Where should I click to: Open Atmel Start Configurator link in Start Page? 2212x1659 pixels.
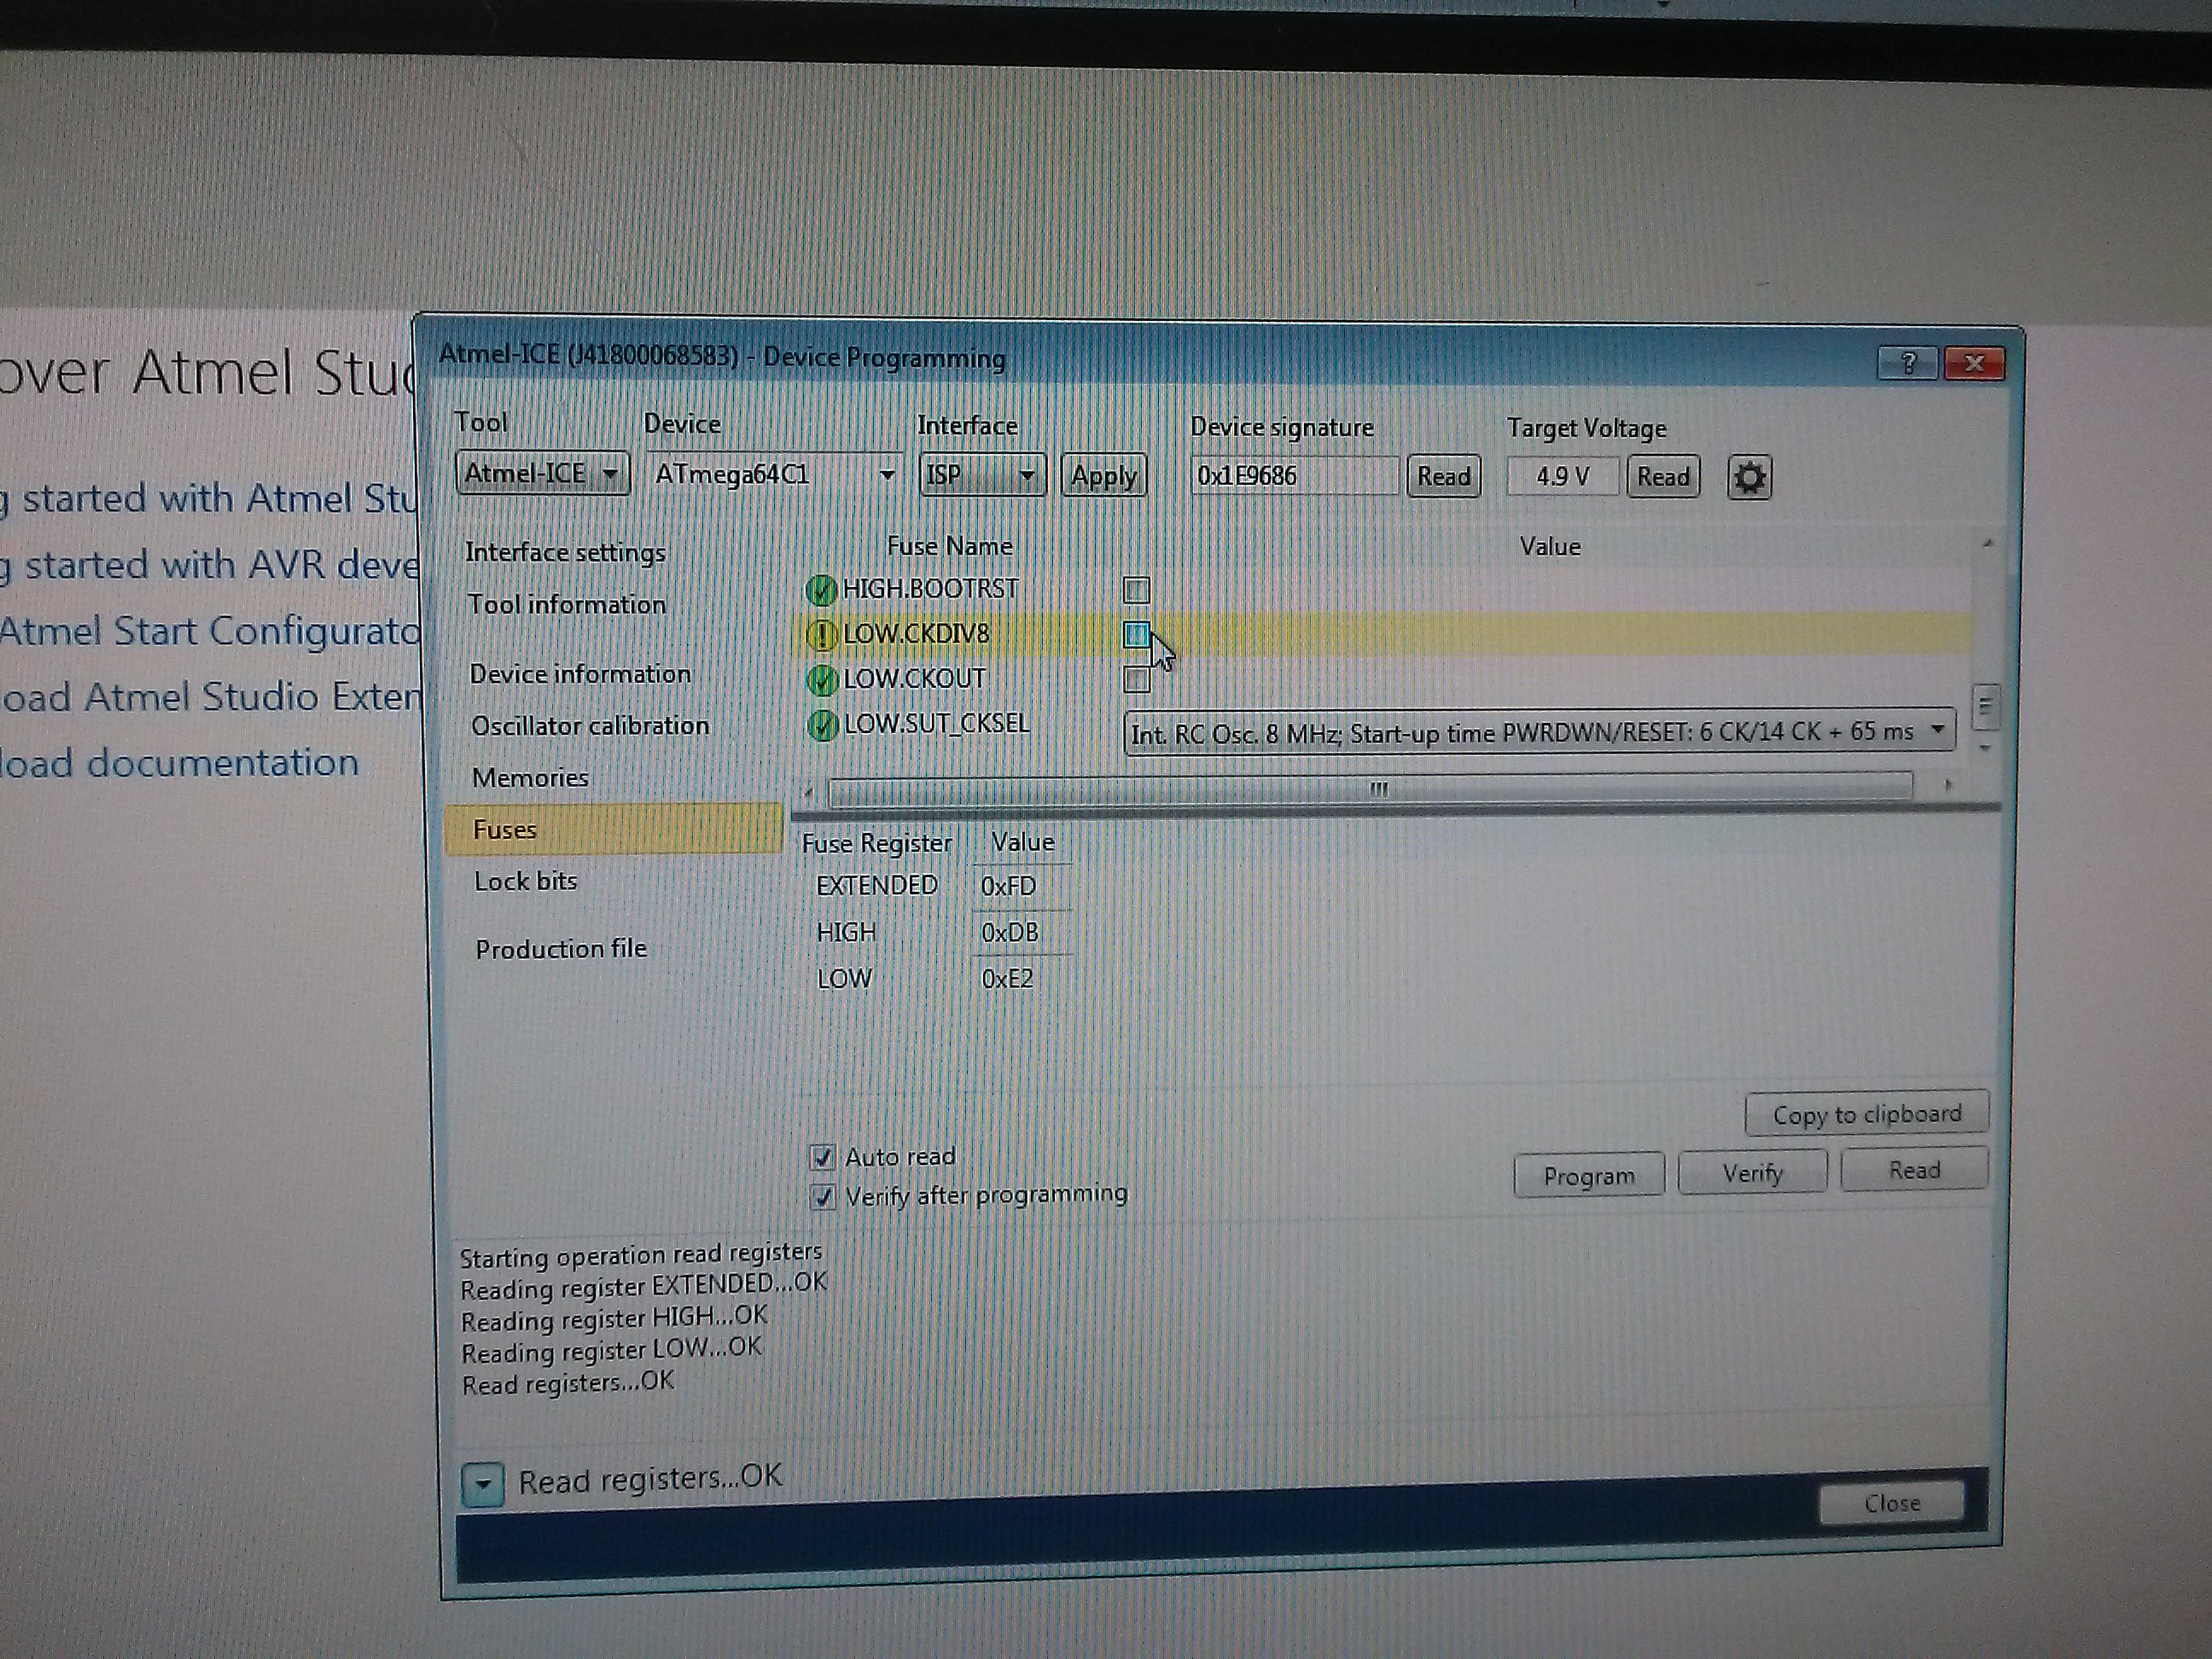[x=208, y=631]
